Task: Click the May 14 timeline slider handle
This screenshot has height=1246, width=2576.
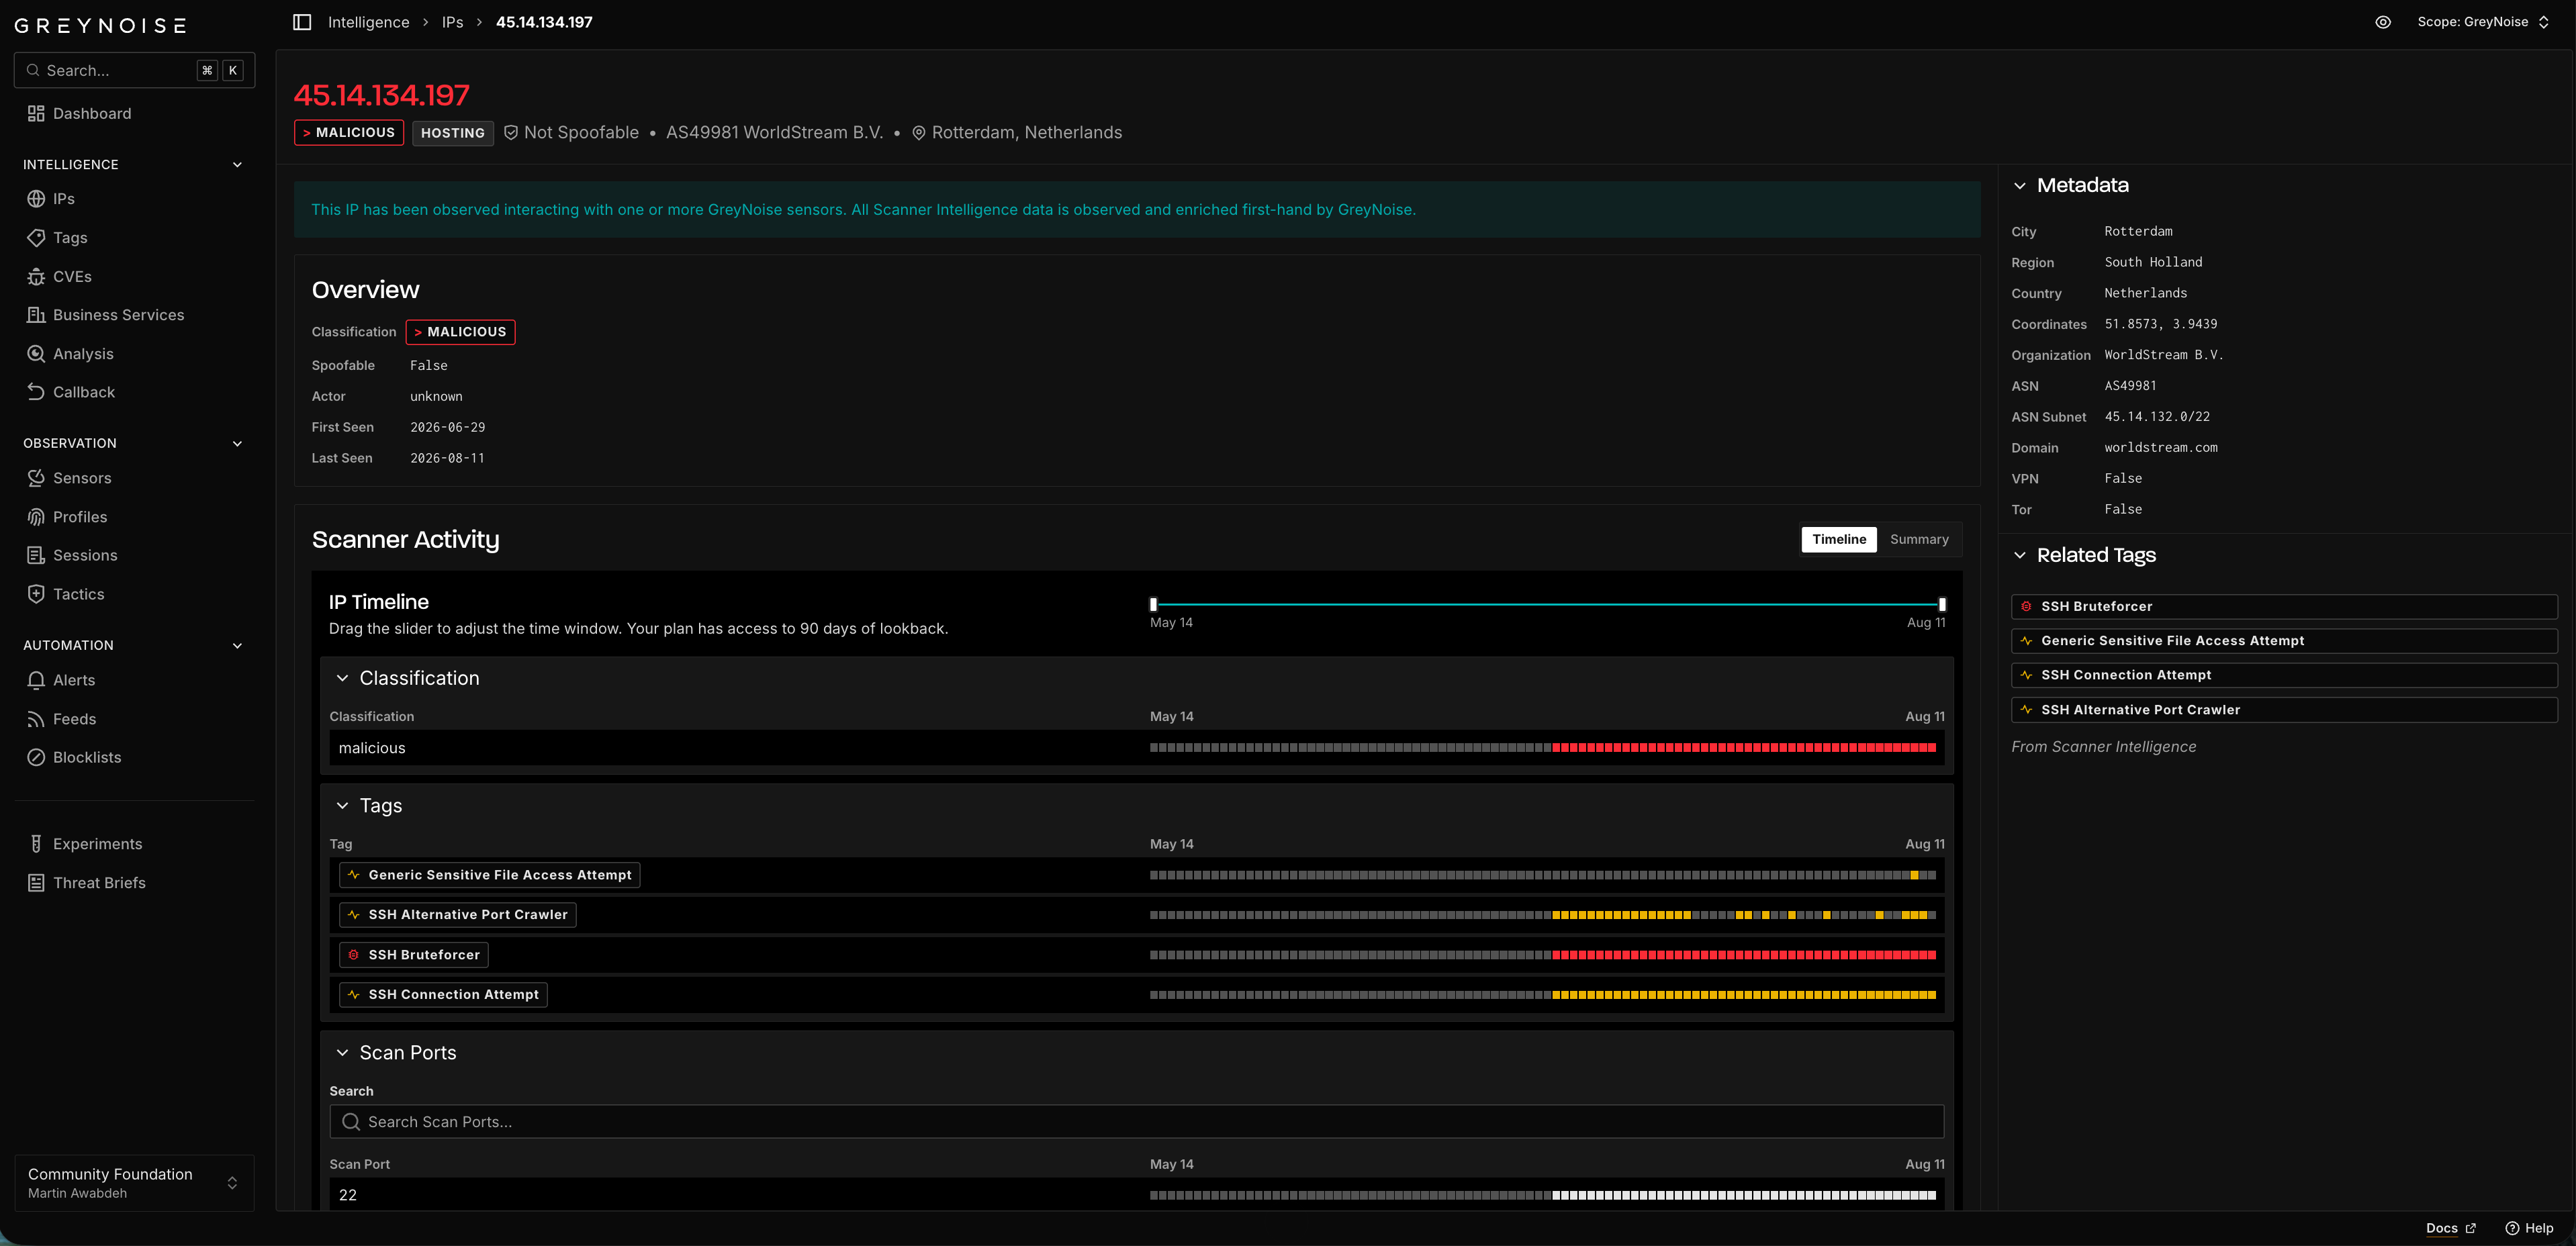Action: (1153, 604)
